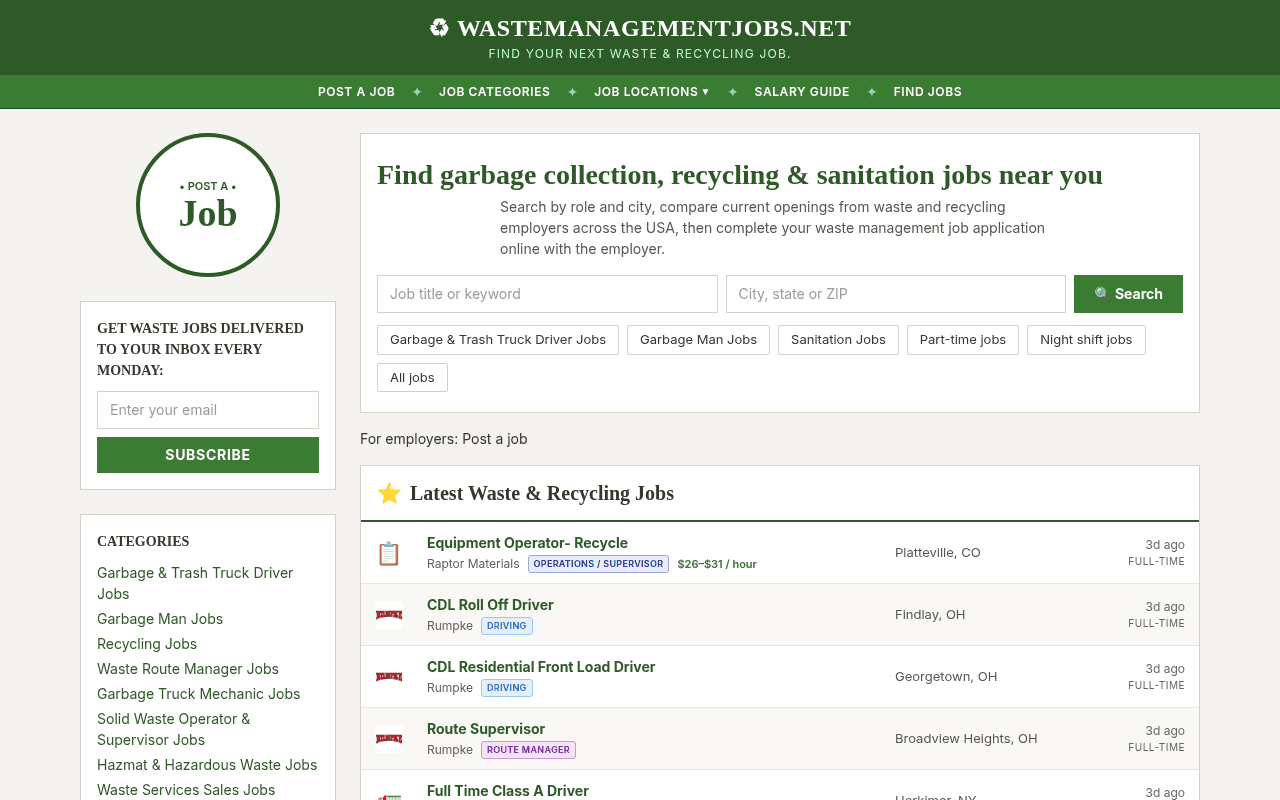The width and height of the screenshot is (1280, 800).
Task: Focus the City, state or ZIP field
Action: pos(896,294)
